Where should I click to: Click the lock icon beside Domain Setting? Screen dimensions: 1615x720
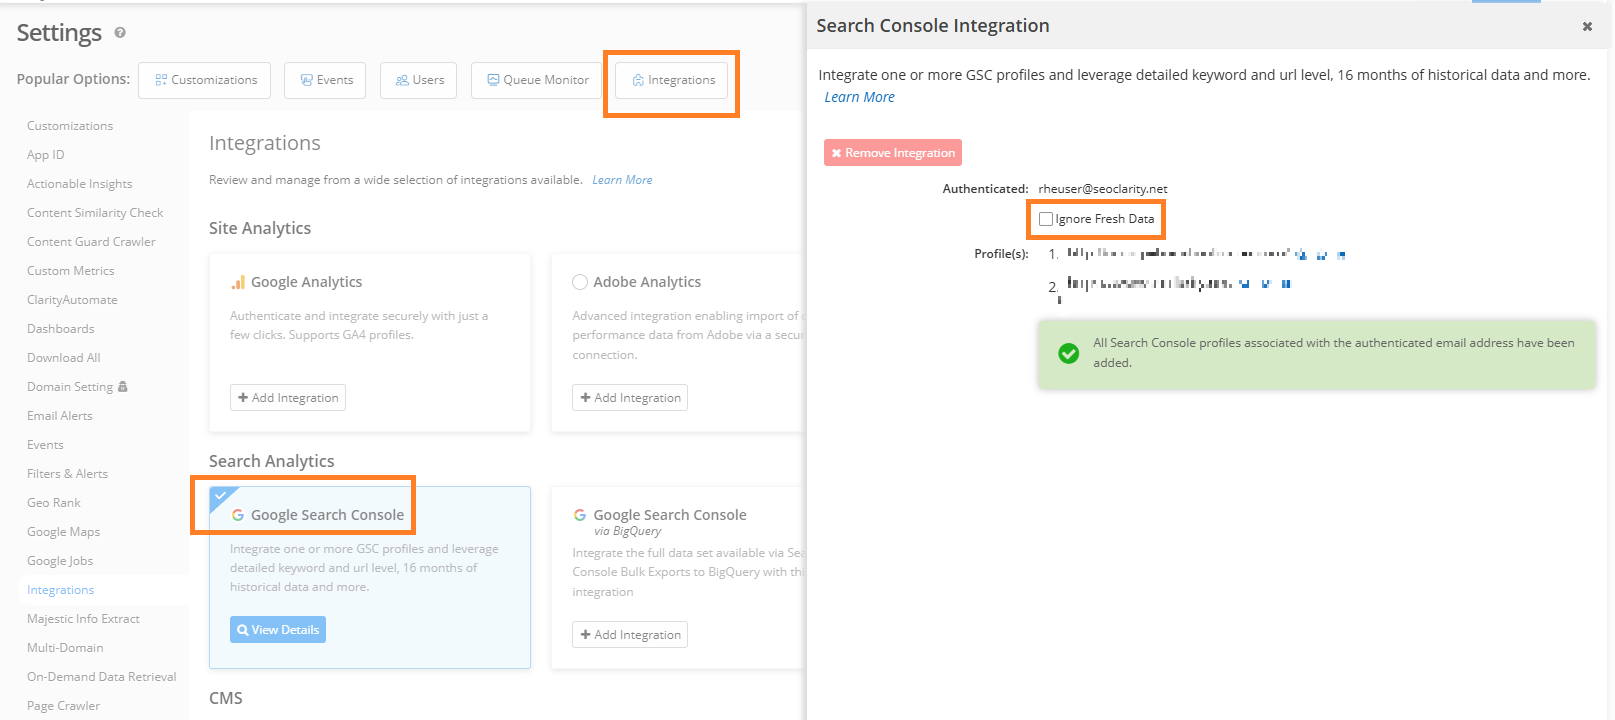123,387
